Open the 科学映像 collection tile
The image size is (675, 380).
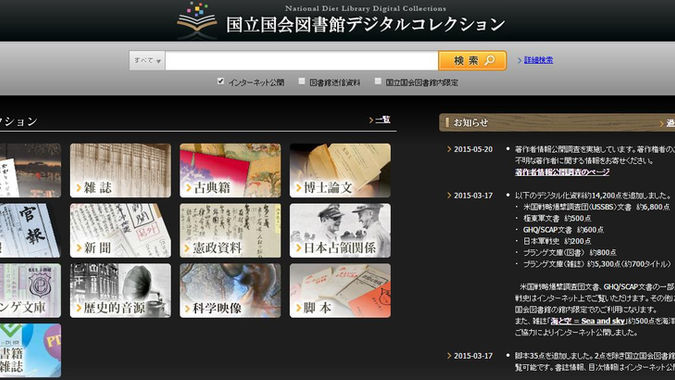pyautogui.click(x=230, y=290)
